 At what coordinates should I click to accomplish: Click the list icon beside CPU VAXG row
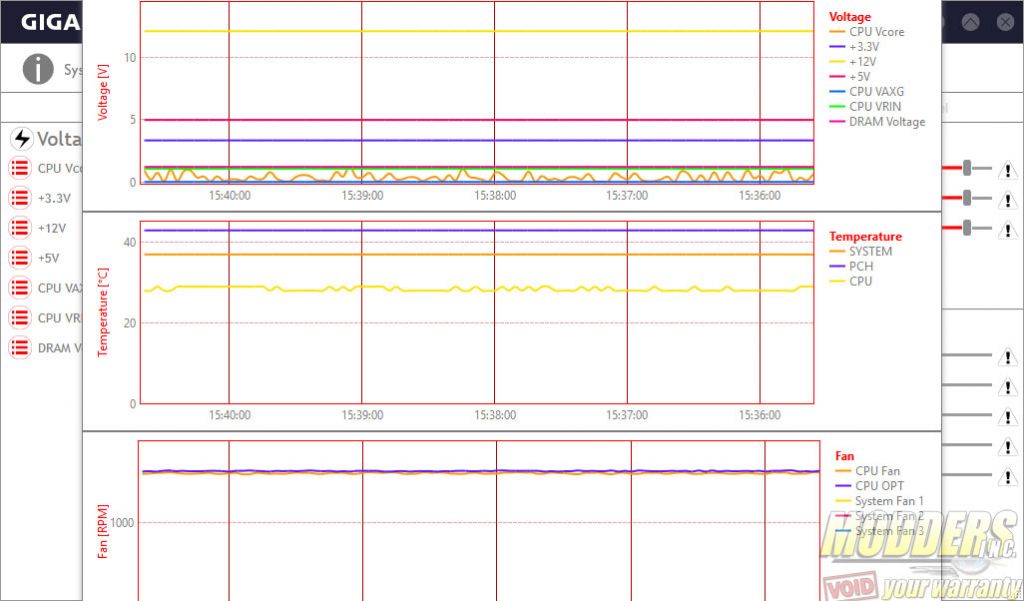[x=20, y=287]
